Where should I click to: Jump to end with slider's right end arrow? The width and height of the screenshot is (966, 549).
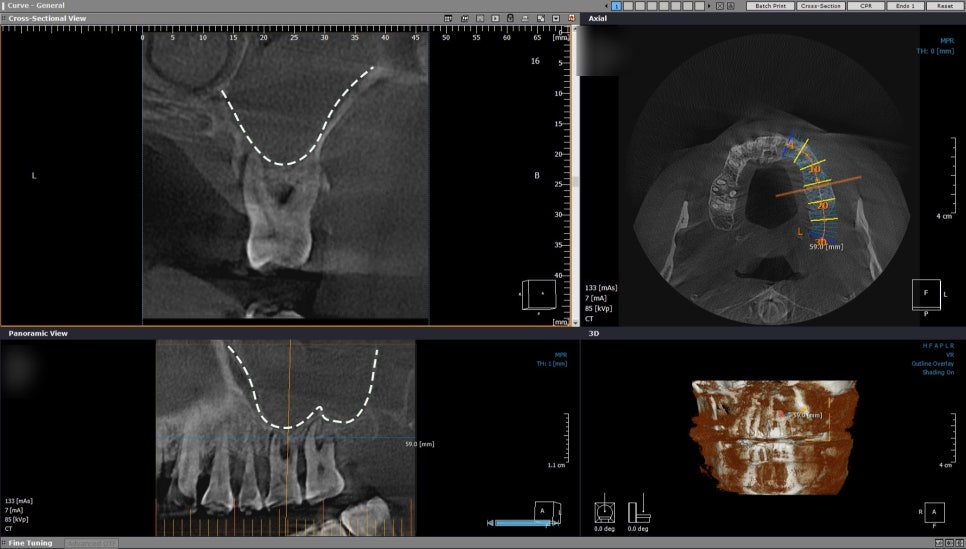tap(556, 523)
